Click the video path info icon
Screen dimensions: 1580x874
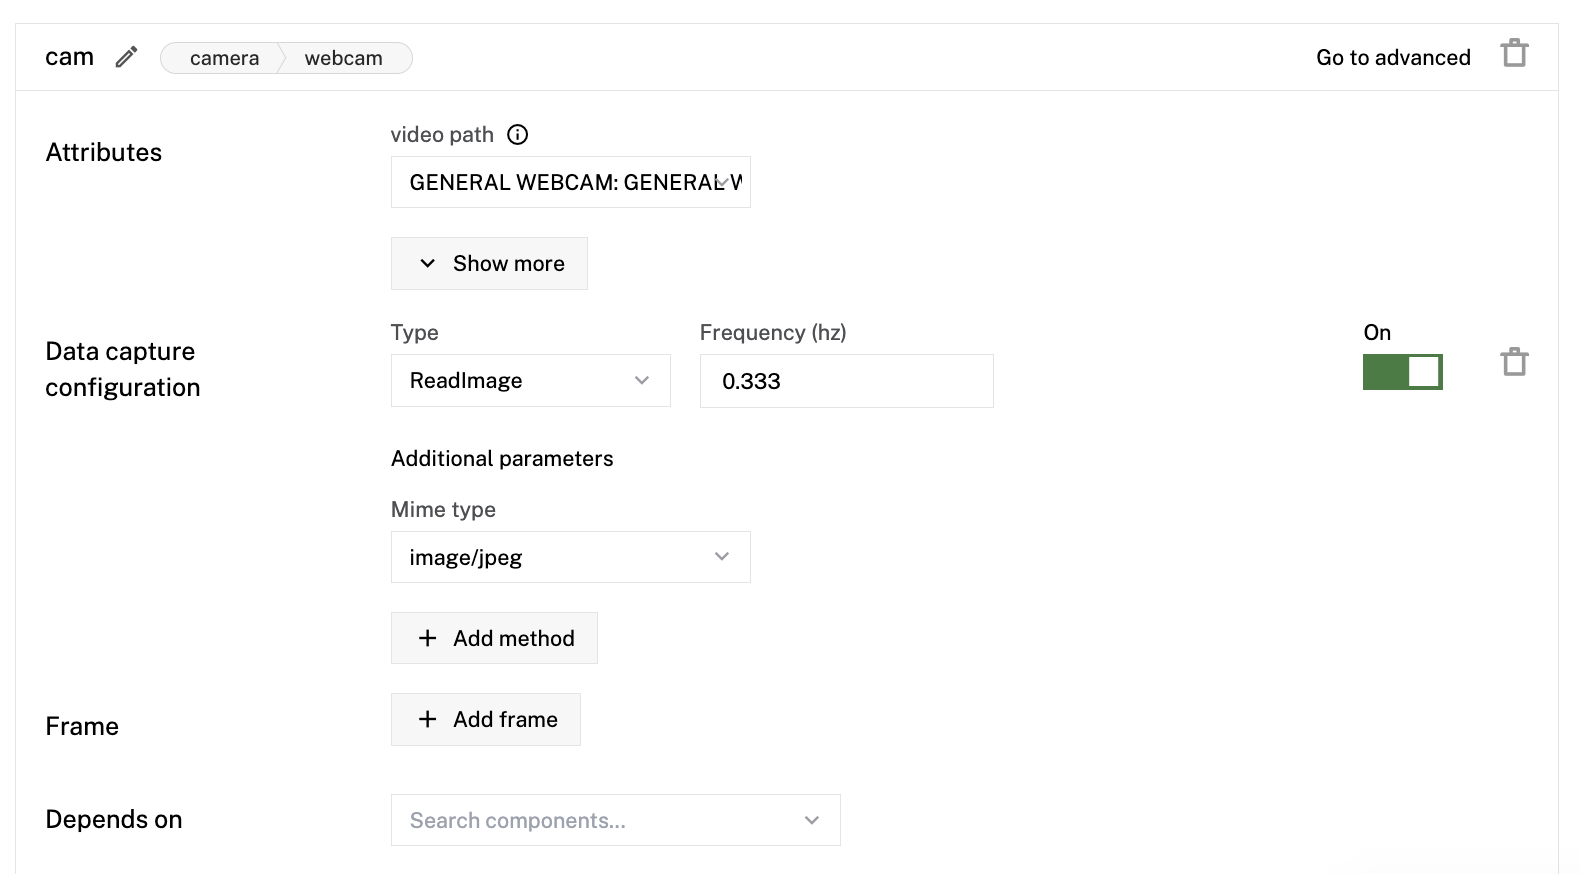click(517, 135)
